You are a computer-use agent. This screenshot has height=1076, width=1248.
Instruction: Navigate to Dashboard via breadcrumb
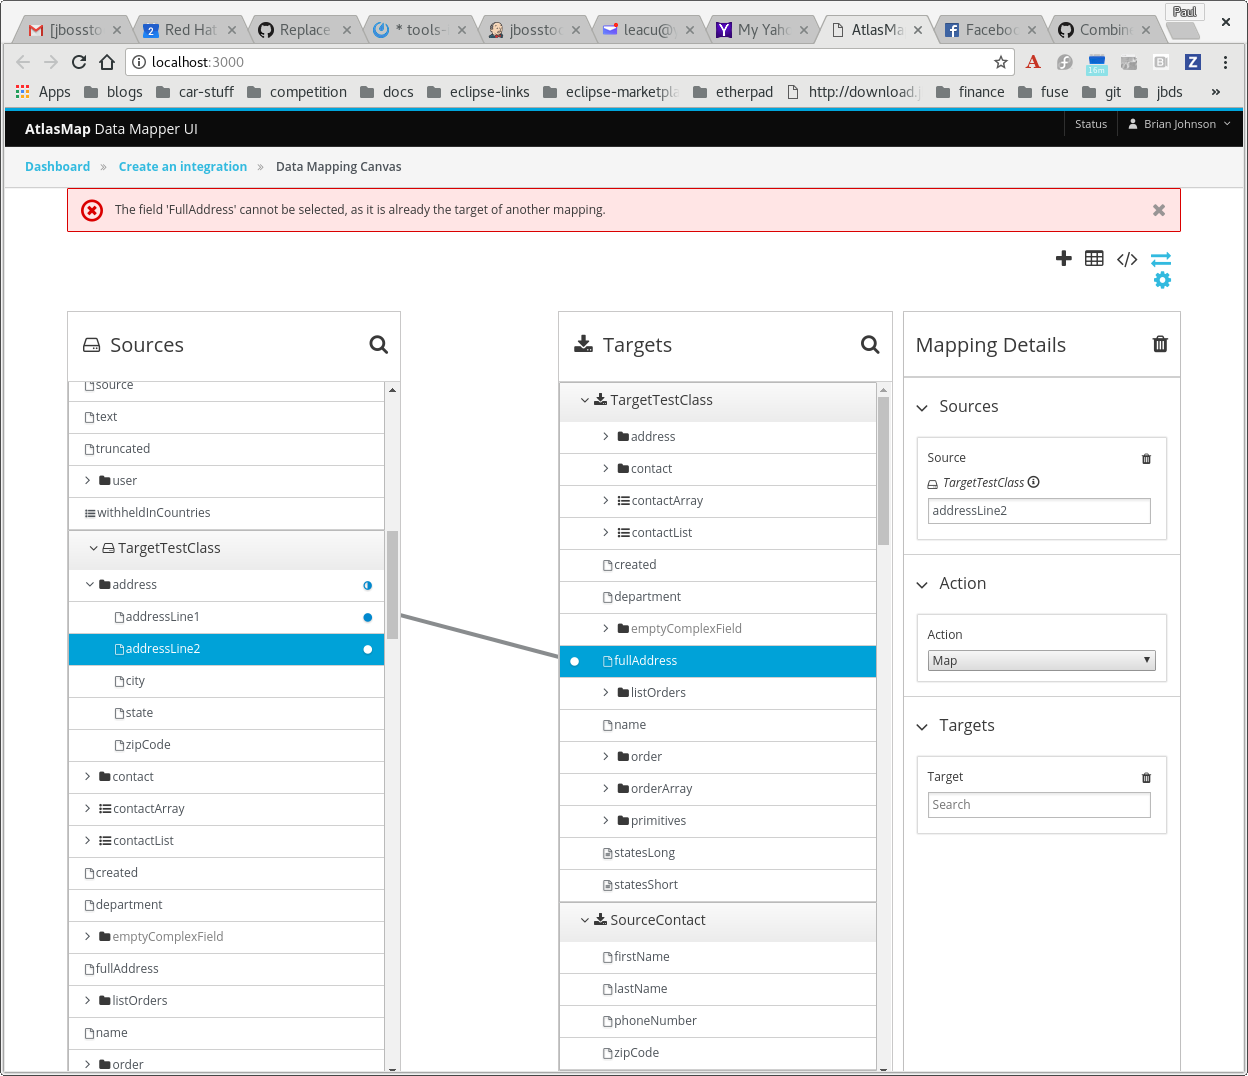tap(57, 166)
